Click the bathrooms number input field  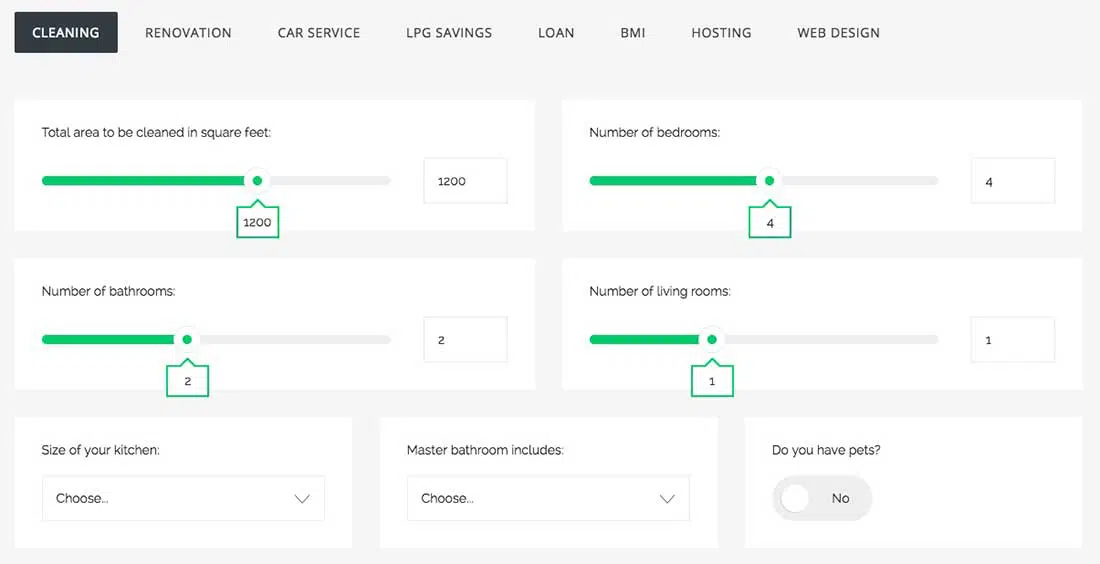click(x=465, y=340)
